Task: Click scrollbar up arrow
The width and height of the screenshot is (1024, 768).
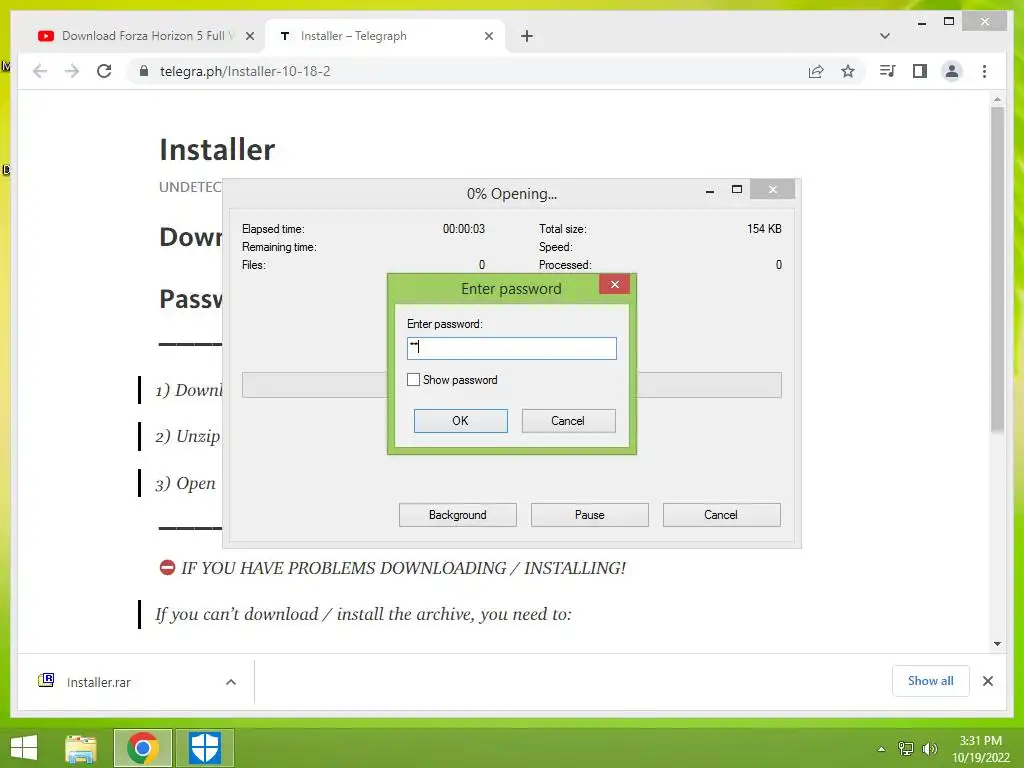Action: click(997, 99)
